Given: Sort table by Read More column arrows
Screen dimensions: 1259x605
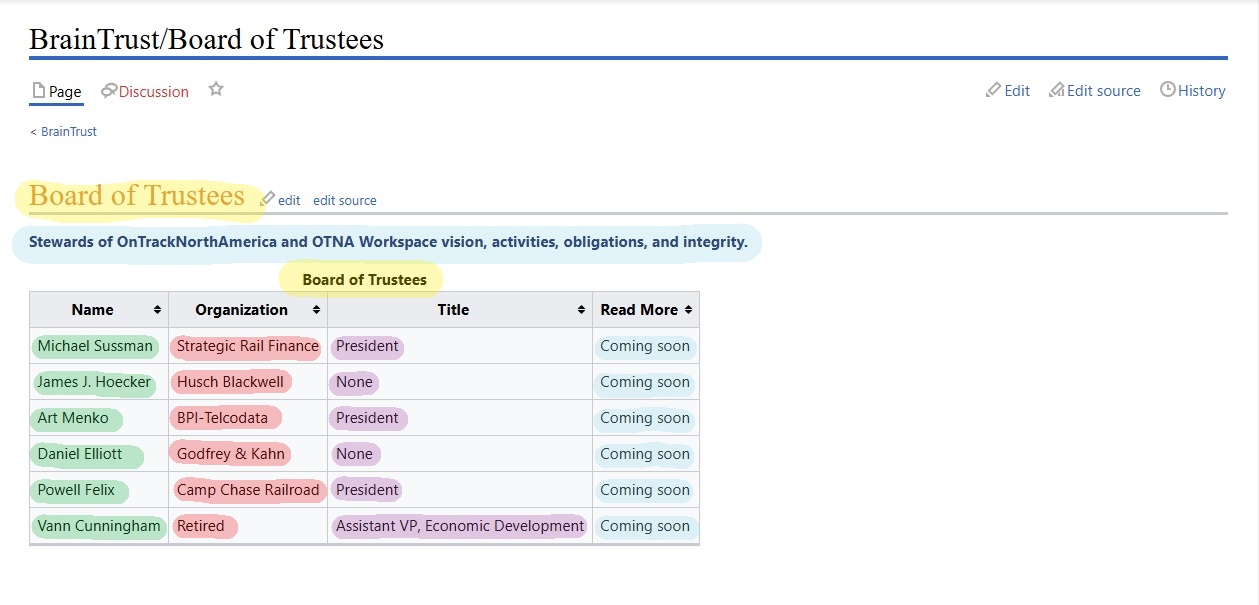Looking at the screenshot, I should 688,310.
